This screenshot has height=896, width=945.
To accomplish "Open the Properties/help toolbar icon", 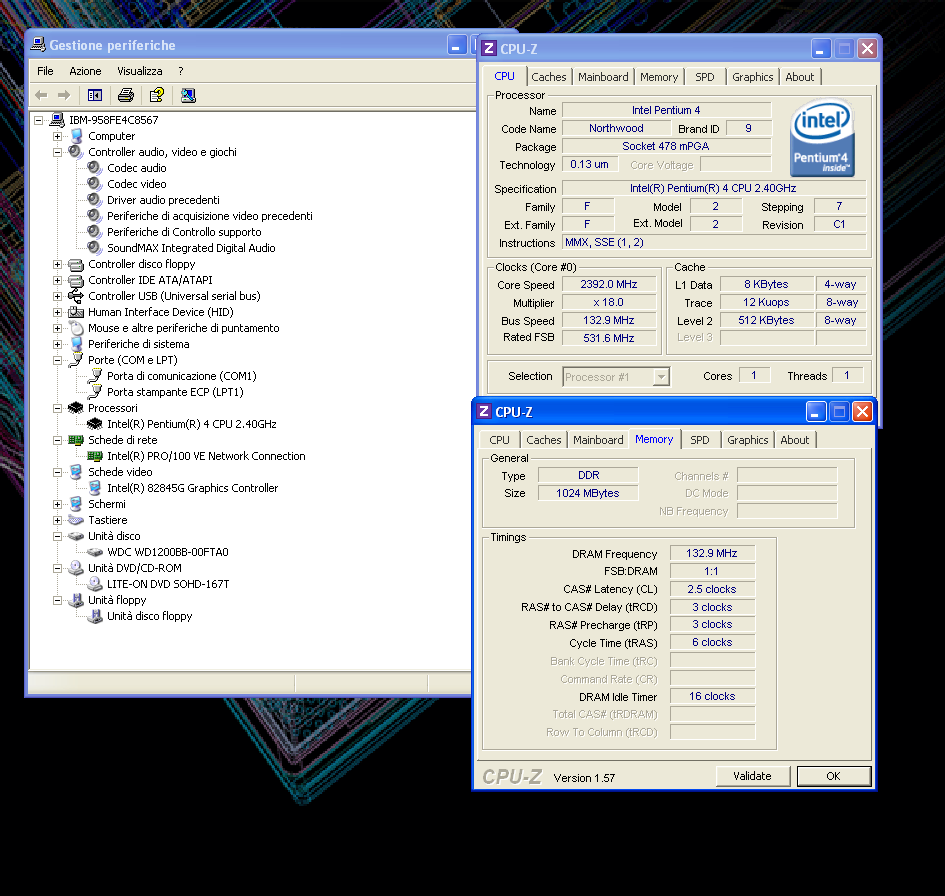I will [x=157, y=95].
